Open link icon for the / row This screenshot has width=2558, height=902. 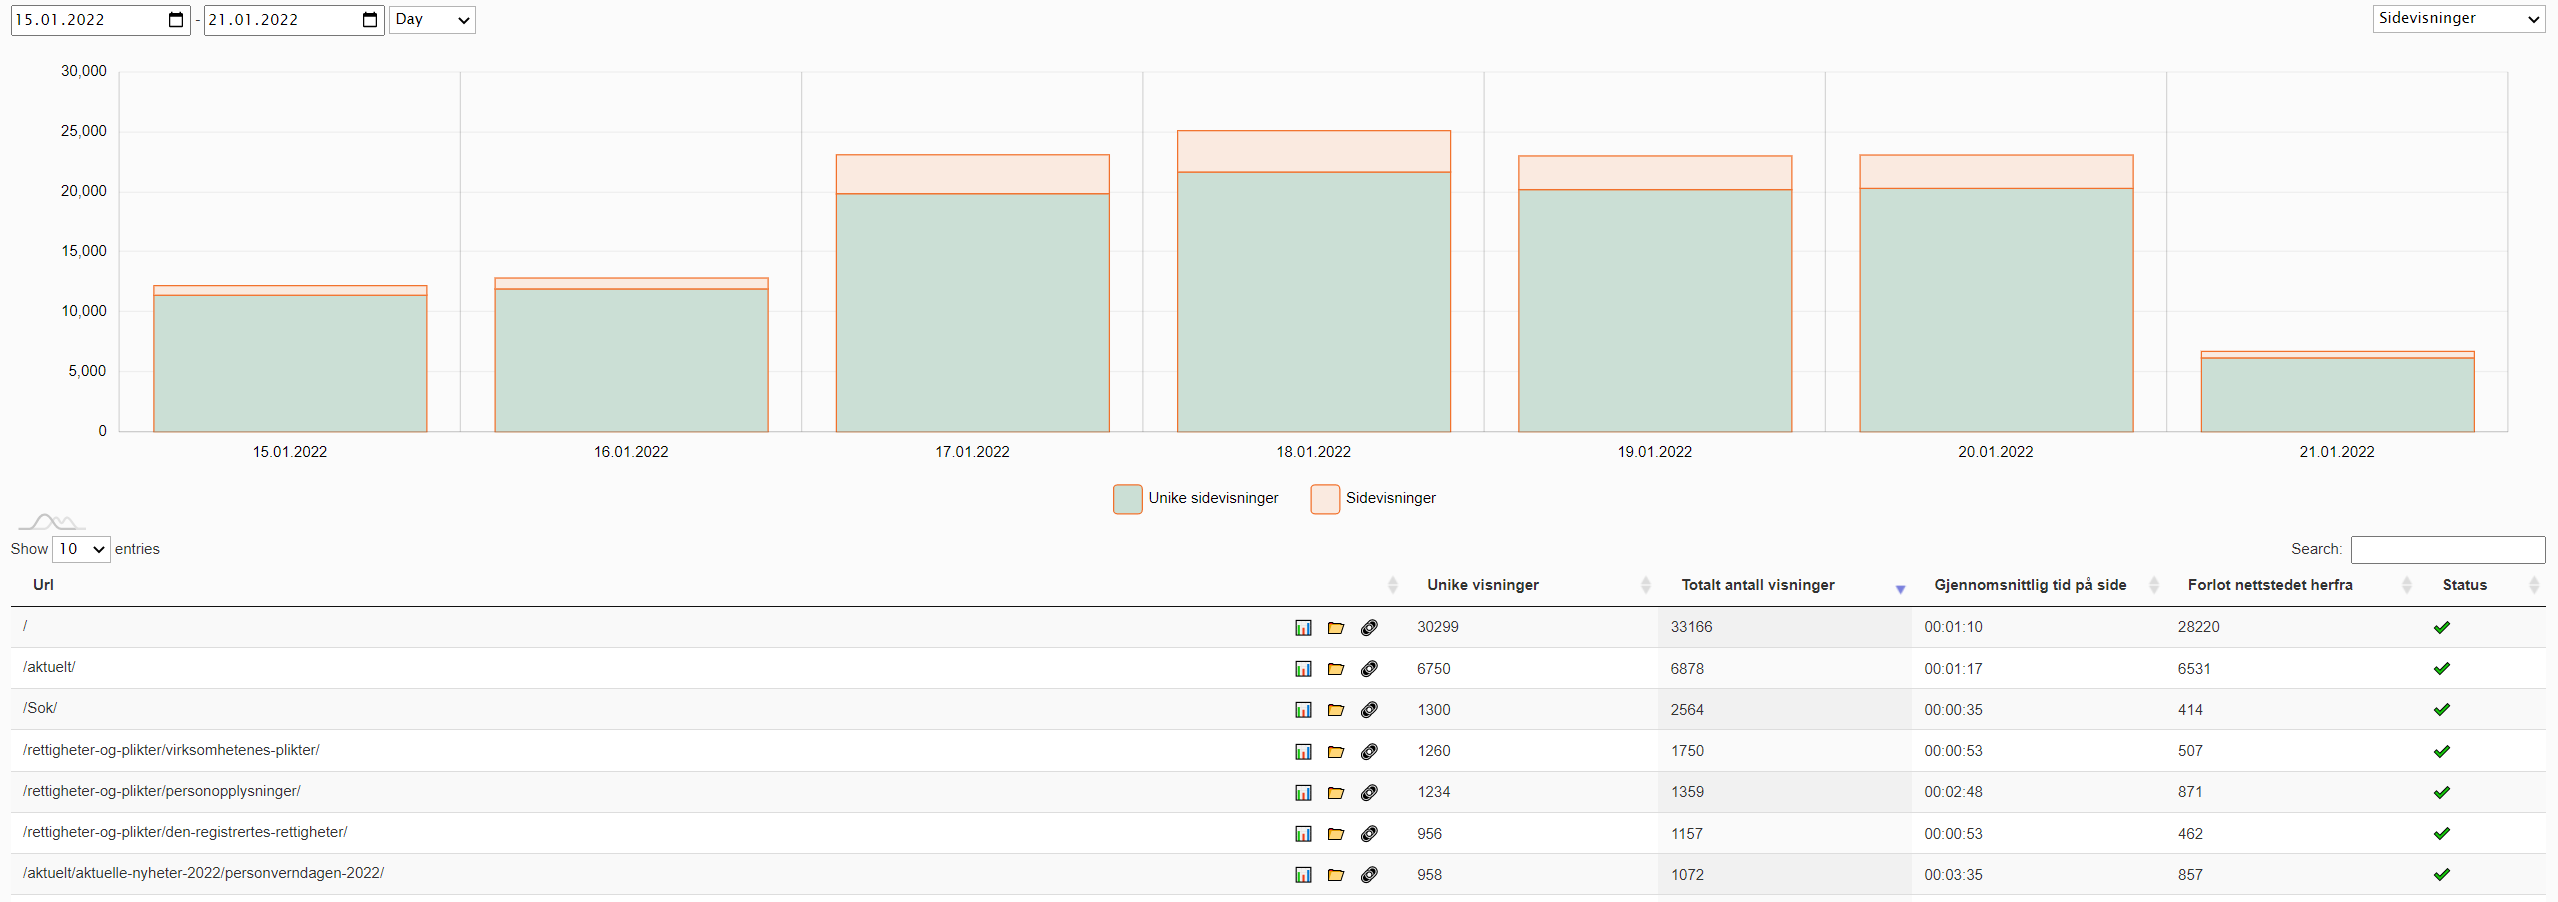(1370, 628)
